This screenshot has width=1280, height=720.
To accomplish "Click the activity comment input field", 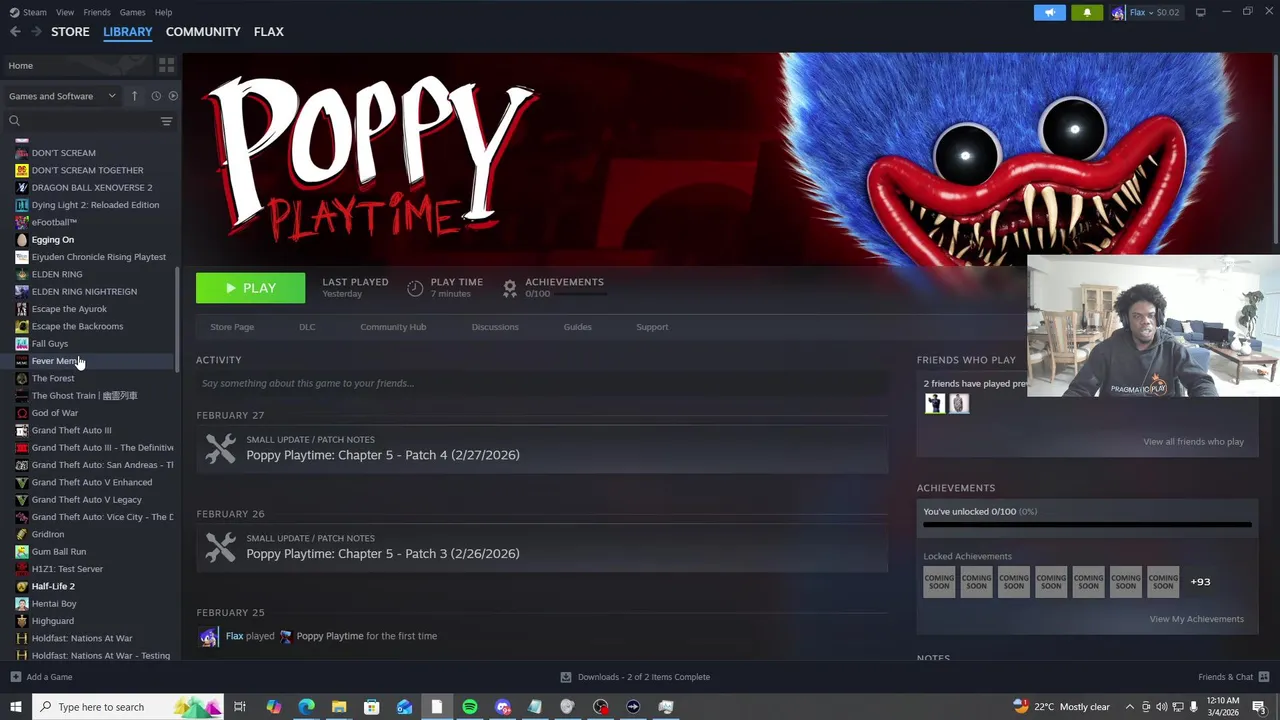I will coord(542,383).
